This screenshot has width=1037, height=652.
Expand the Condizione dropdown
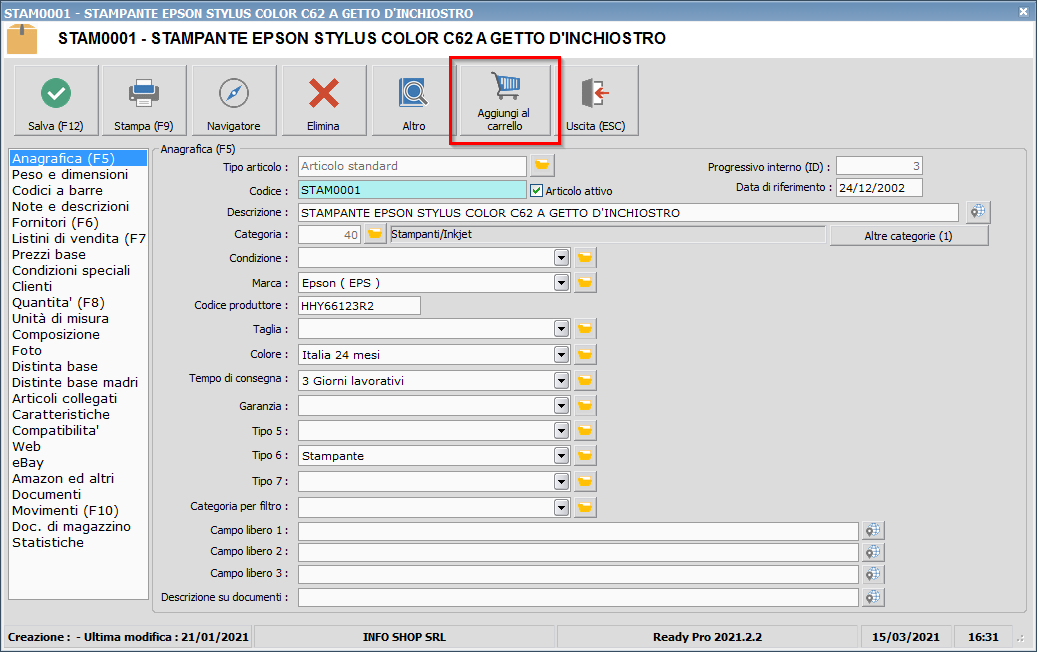(x=561, y=257)
